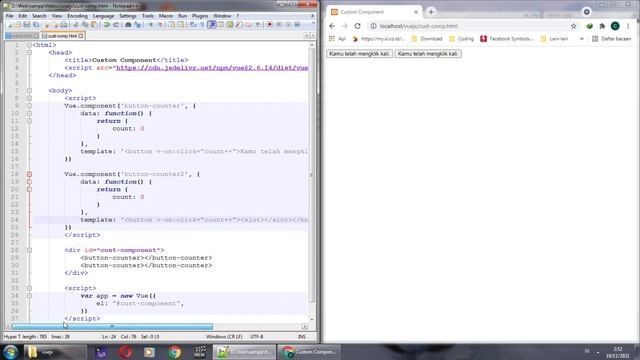Open the Apps grid icon in bookmarks bar
The height and width of the screenshot is (360, 640).
[x=332, y=39]
